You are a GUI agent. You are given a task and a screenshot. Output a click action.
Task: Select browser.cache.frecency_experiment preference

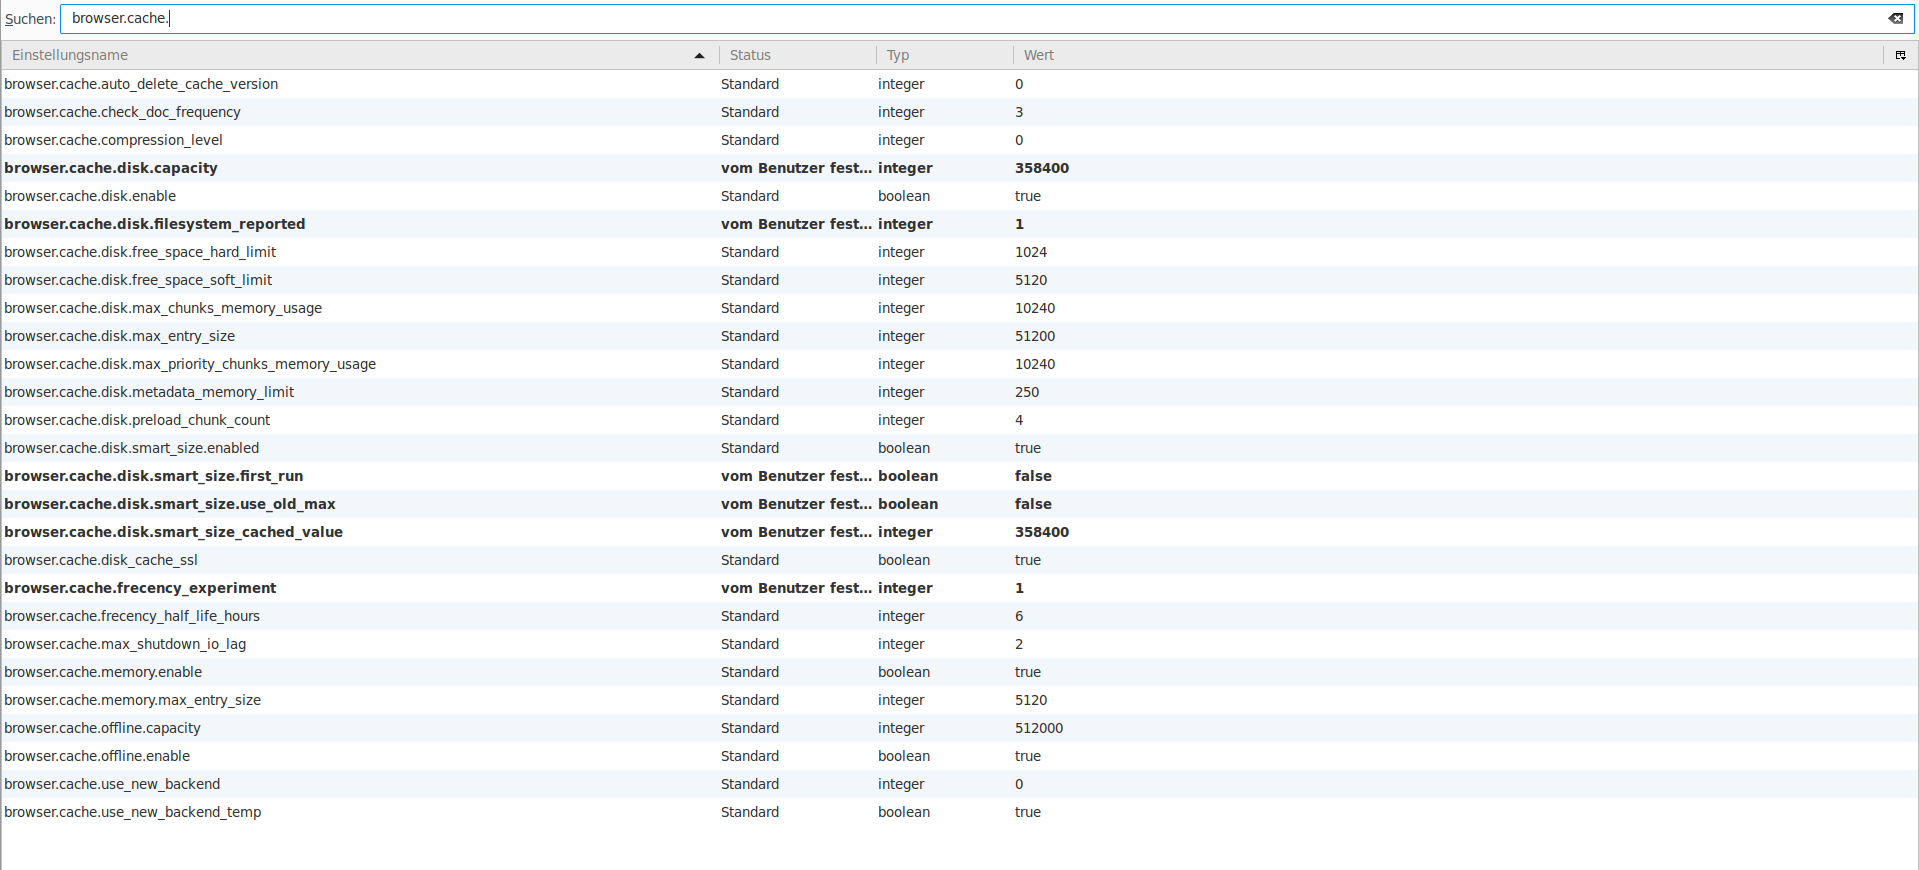(x=959, y=588)
